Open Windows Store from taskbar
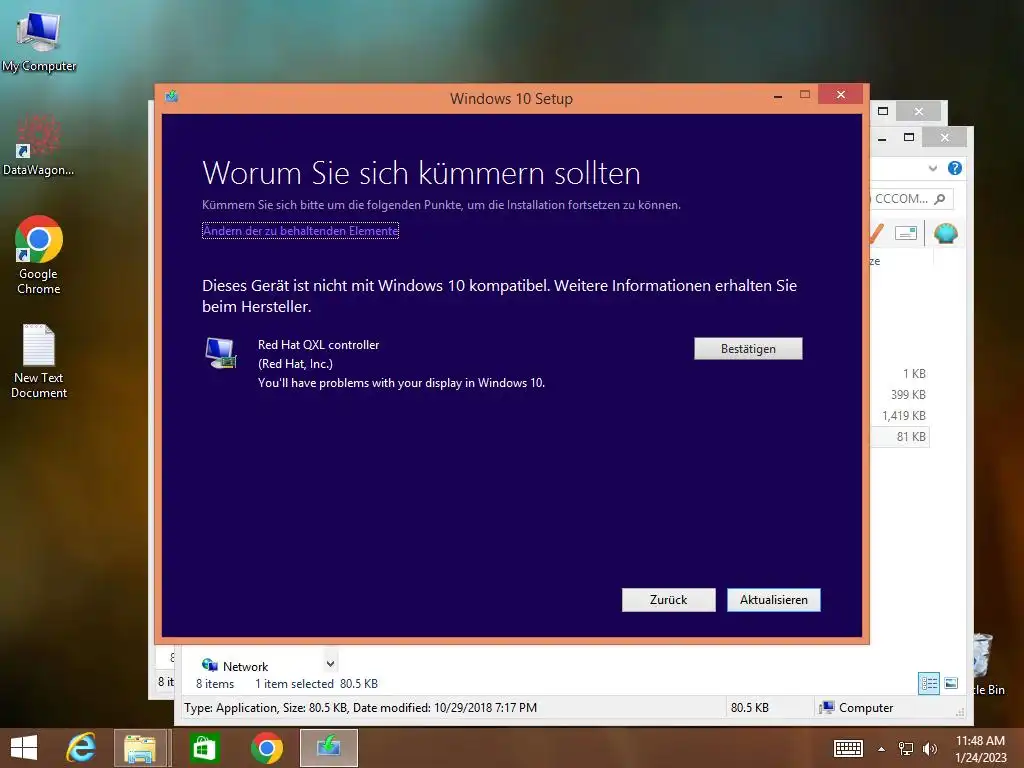Viewport: 1024px width, 768px height. click(204, 748)
